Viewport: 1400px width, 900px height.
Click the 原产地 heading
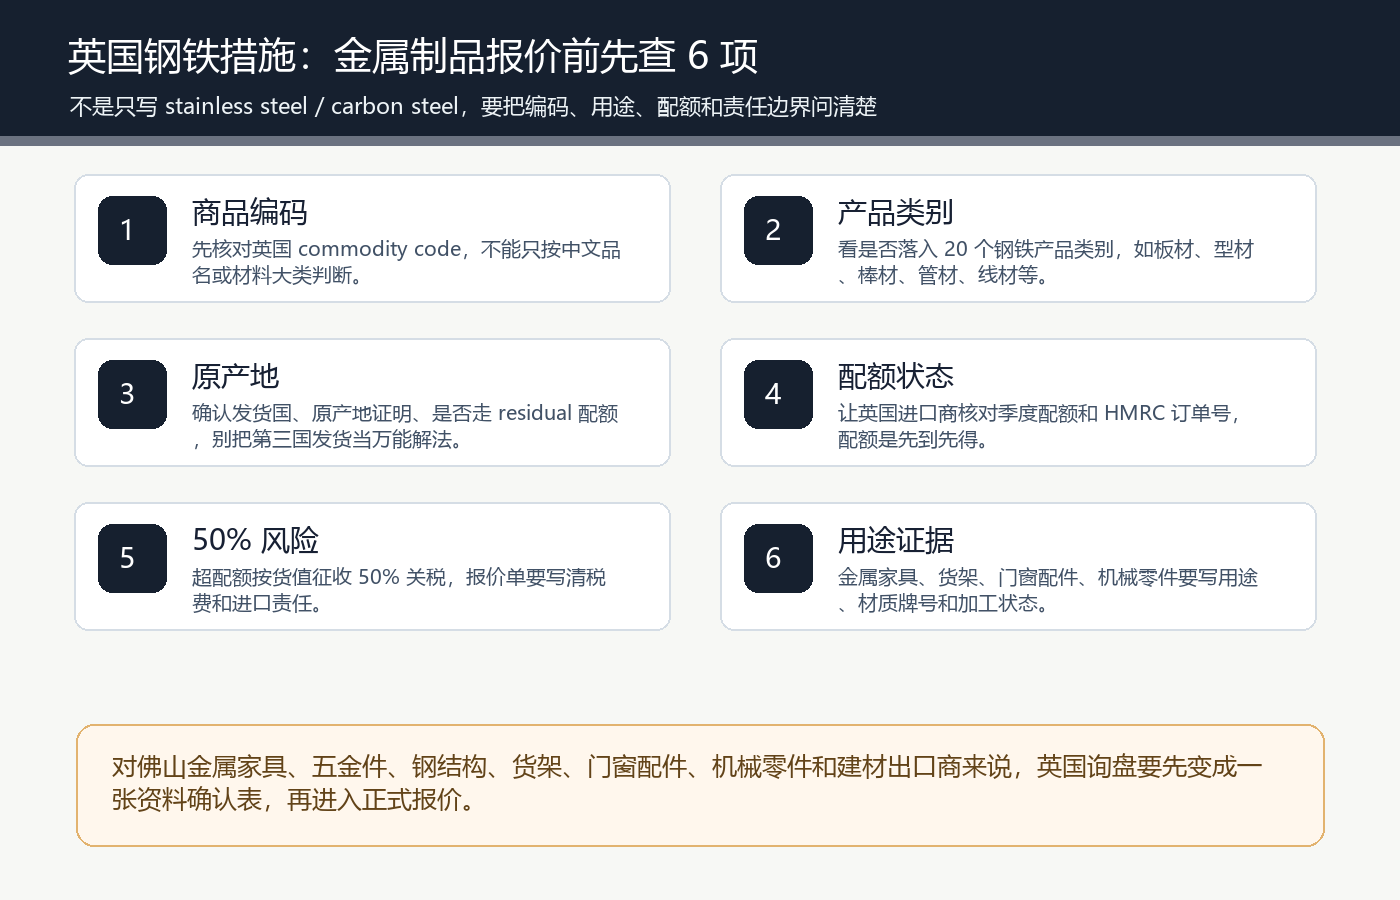point(235,376)
